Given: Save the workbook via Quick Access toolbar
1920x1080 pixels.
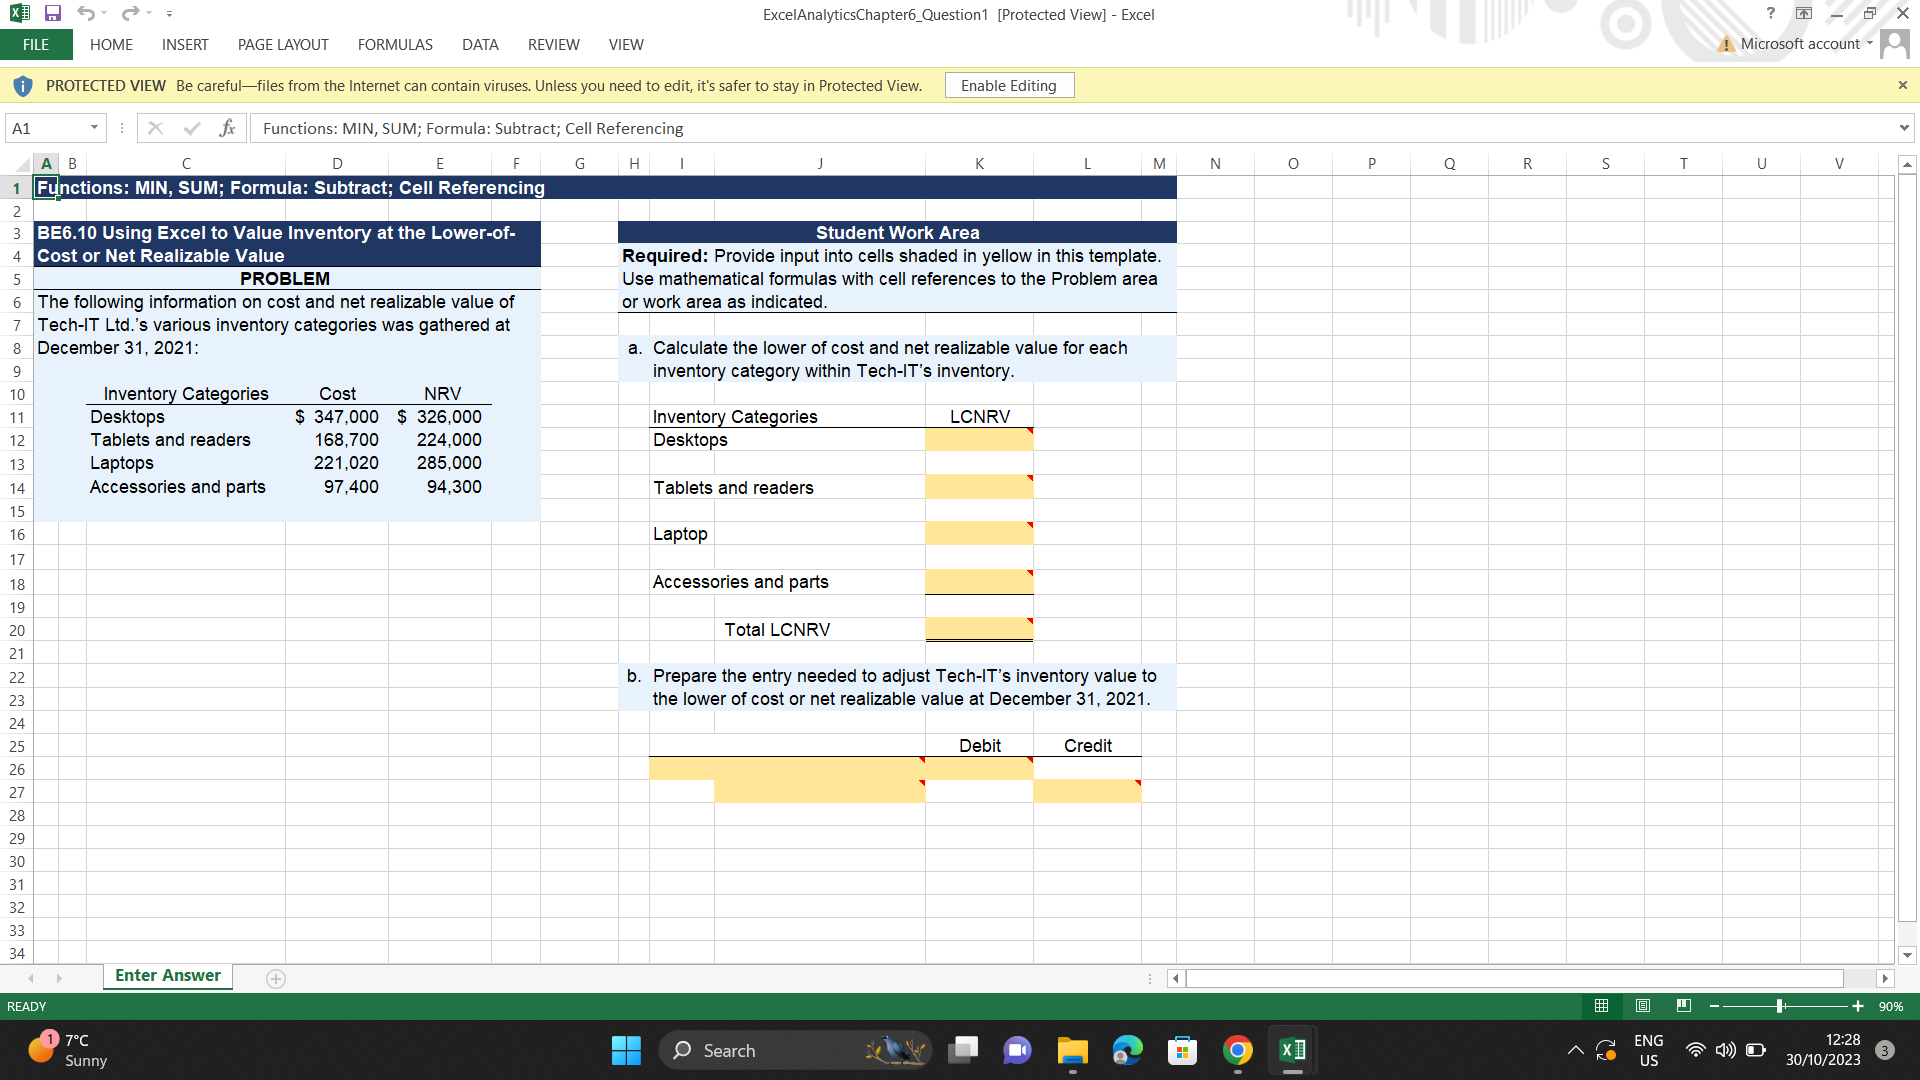Looking at the screenshot, I should pos(52,14).
